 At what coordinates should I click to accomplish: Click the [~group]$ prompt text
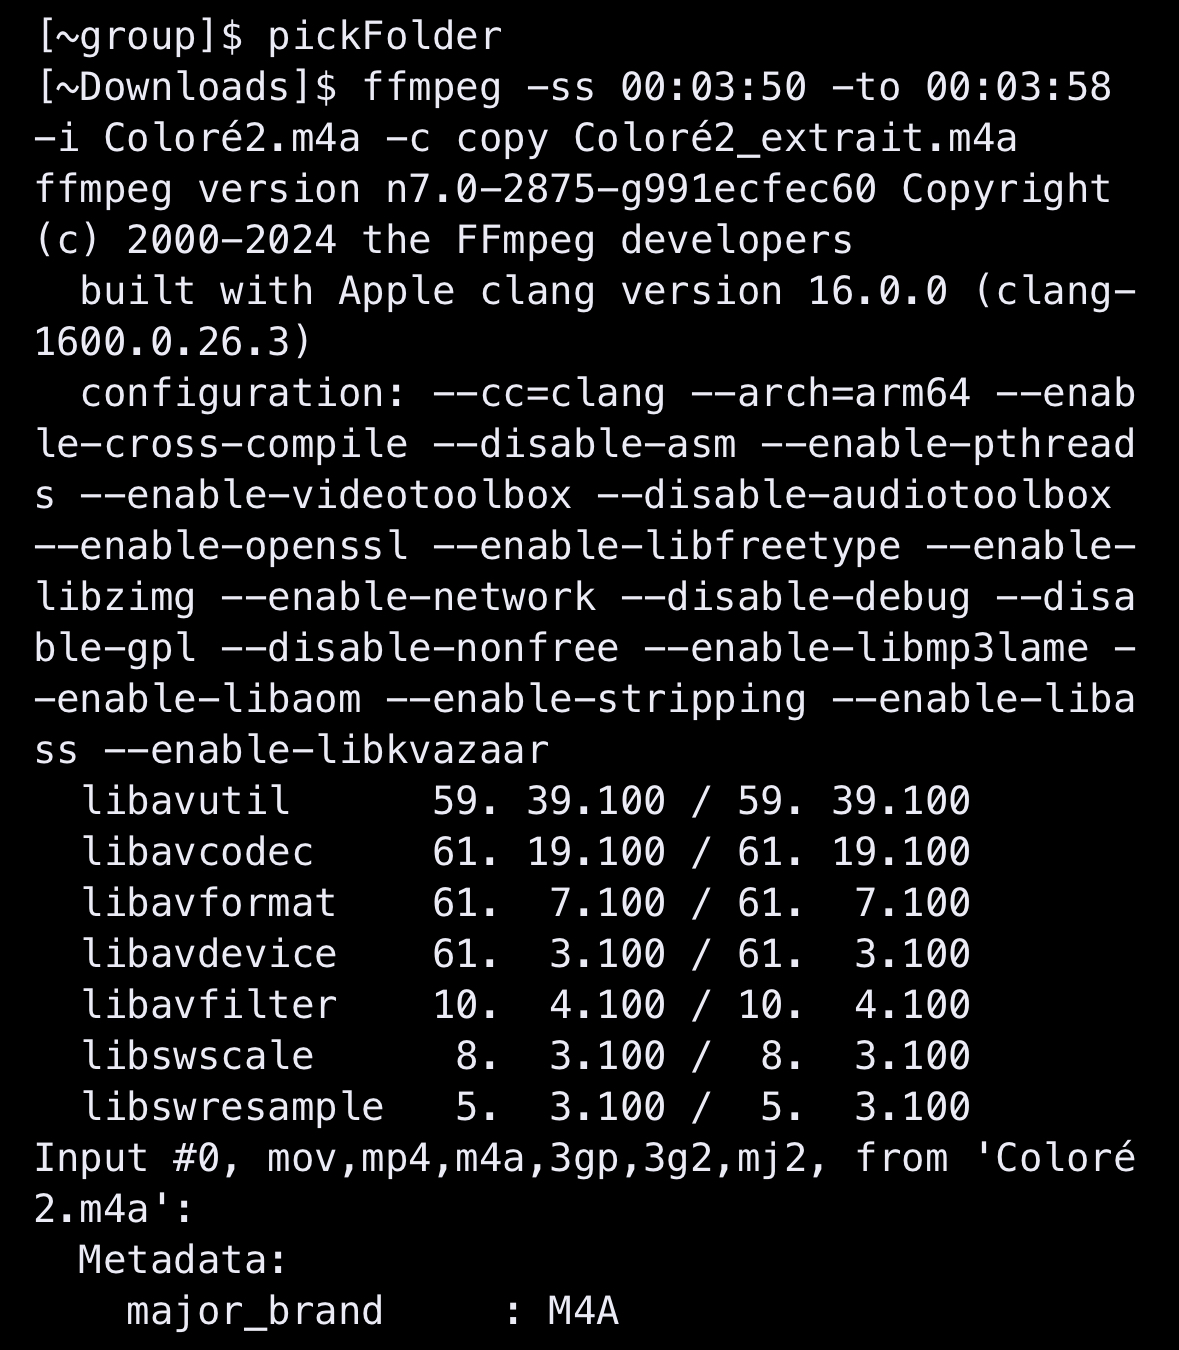139,37
